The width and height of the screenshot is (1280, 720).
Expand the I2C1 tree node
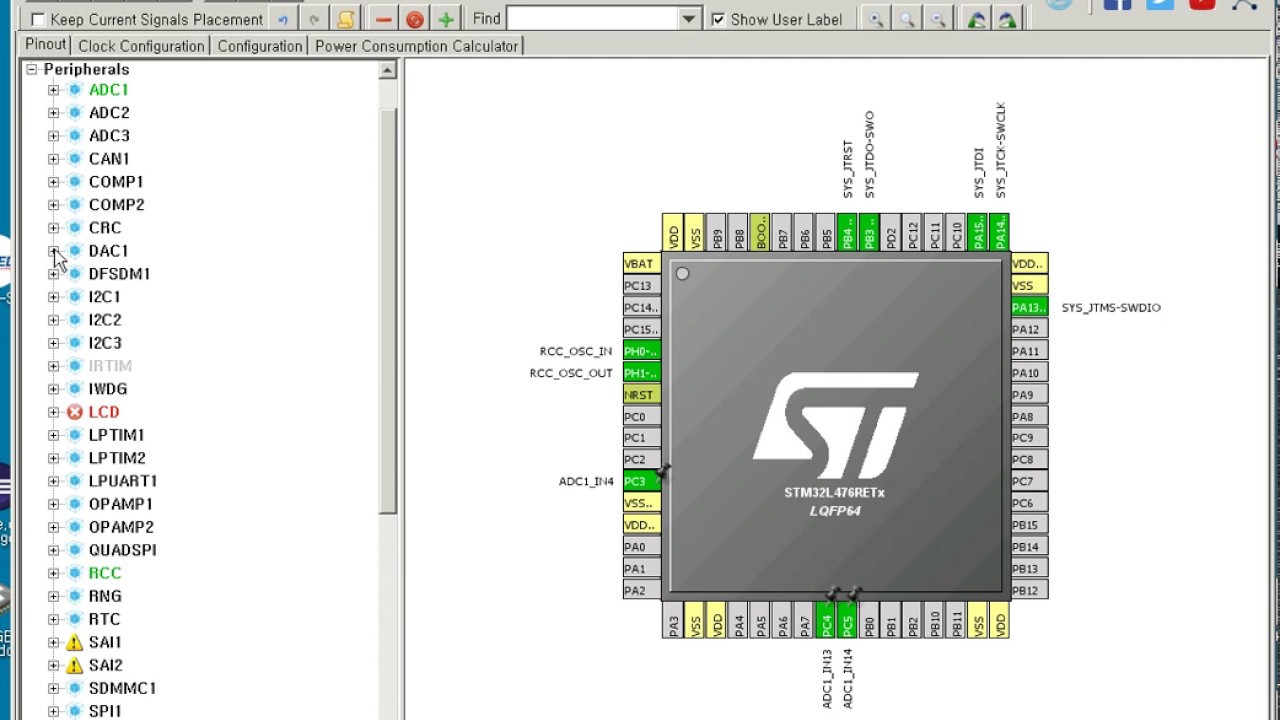(54, 297)
